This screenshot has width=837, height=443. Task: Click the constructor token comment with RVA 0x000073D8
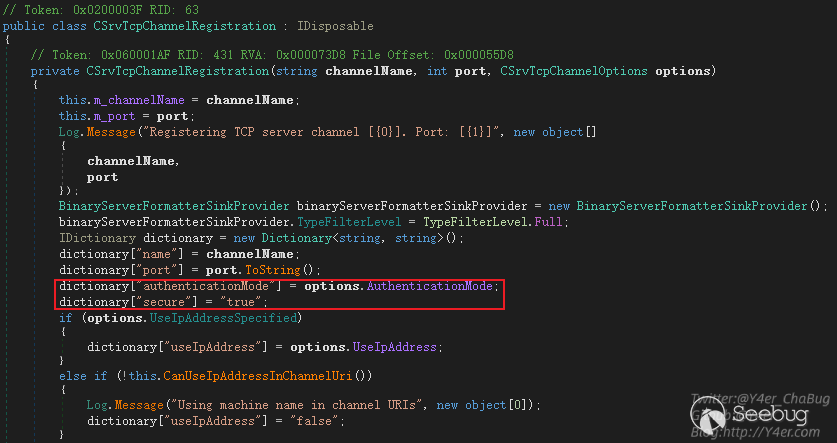[272, 54]
